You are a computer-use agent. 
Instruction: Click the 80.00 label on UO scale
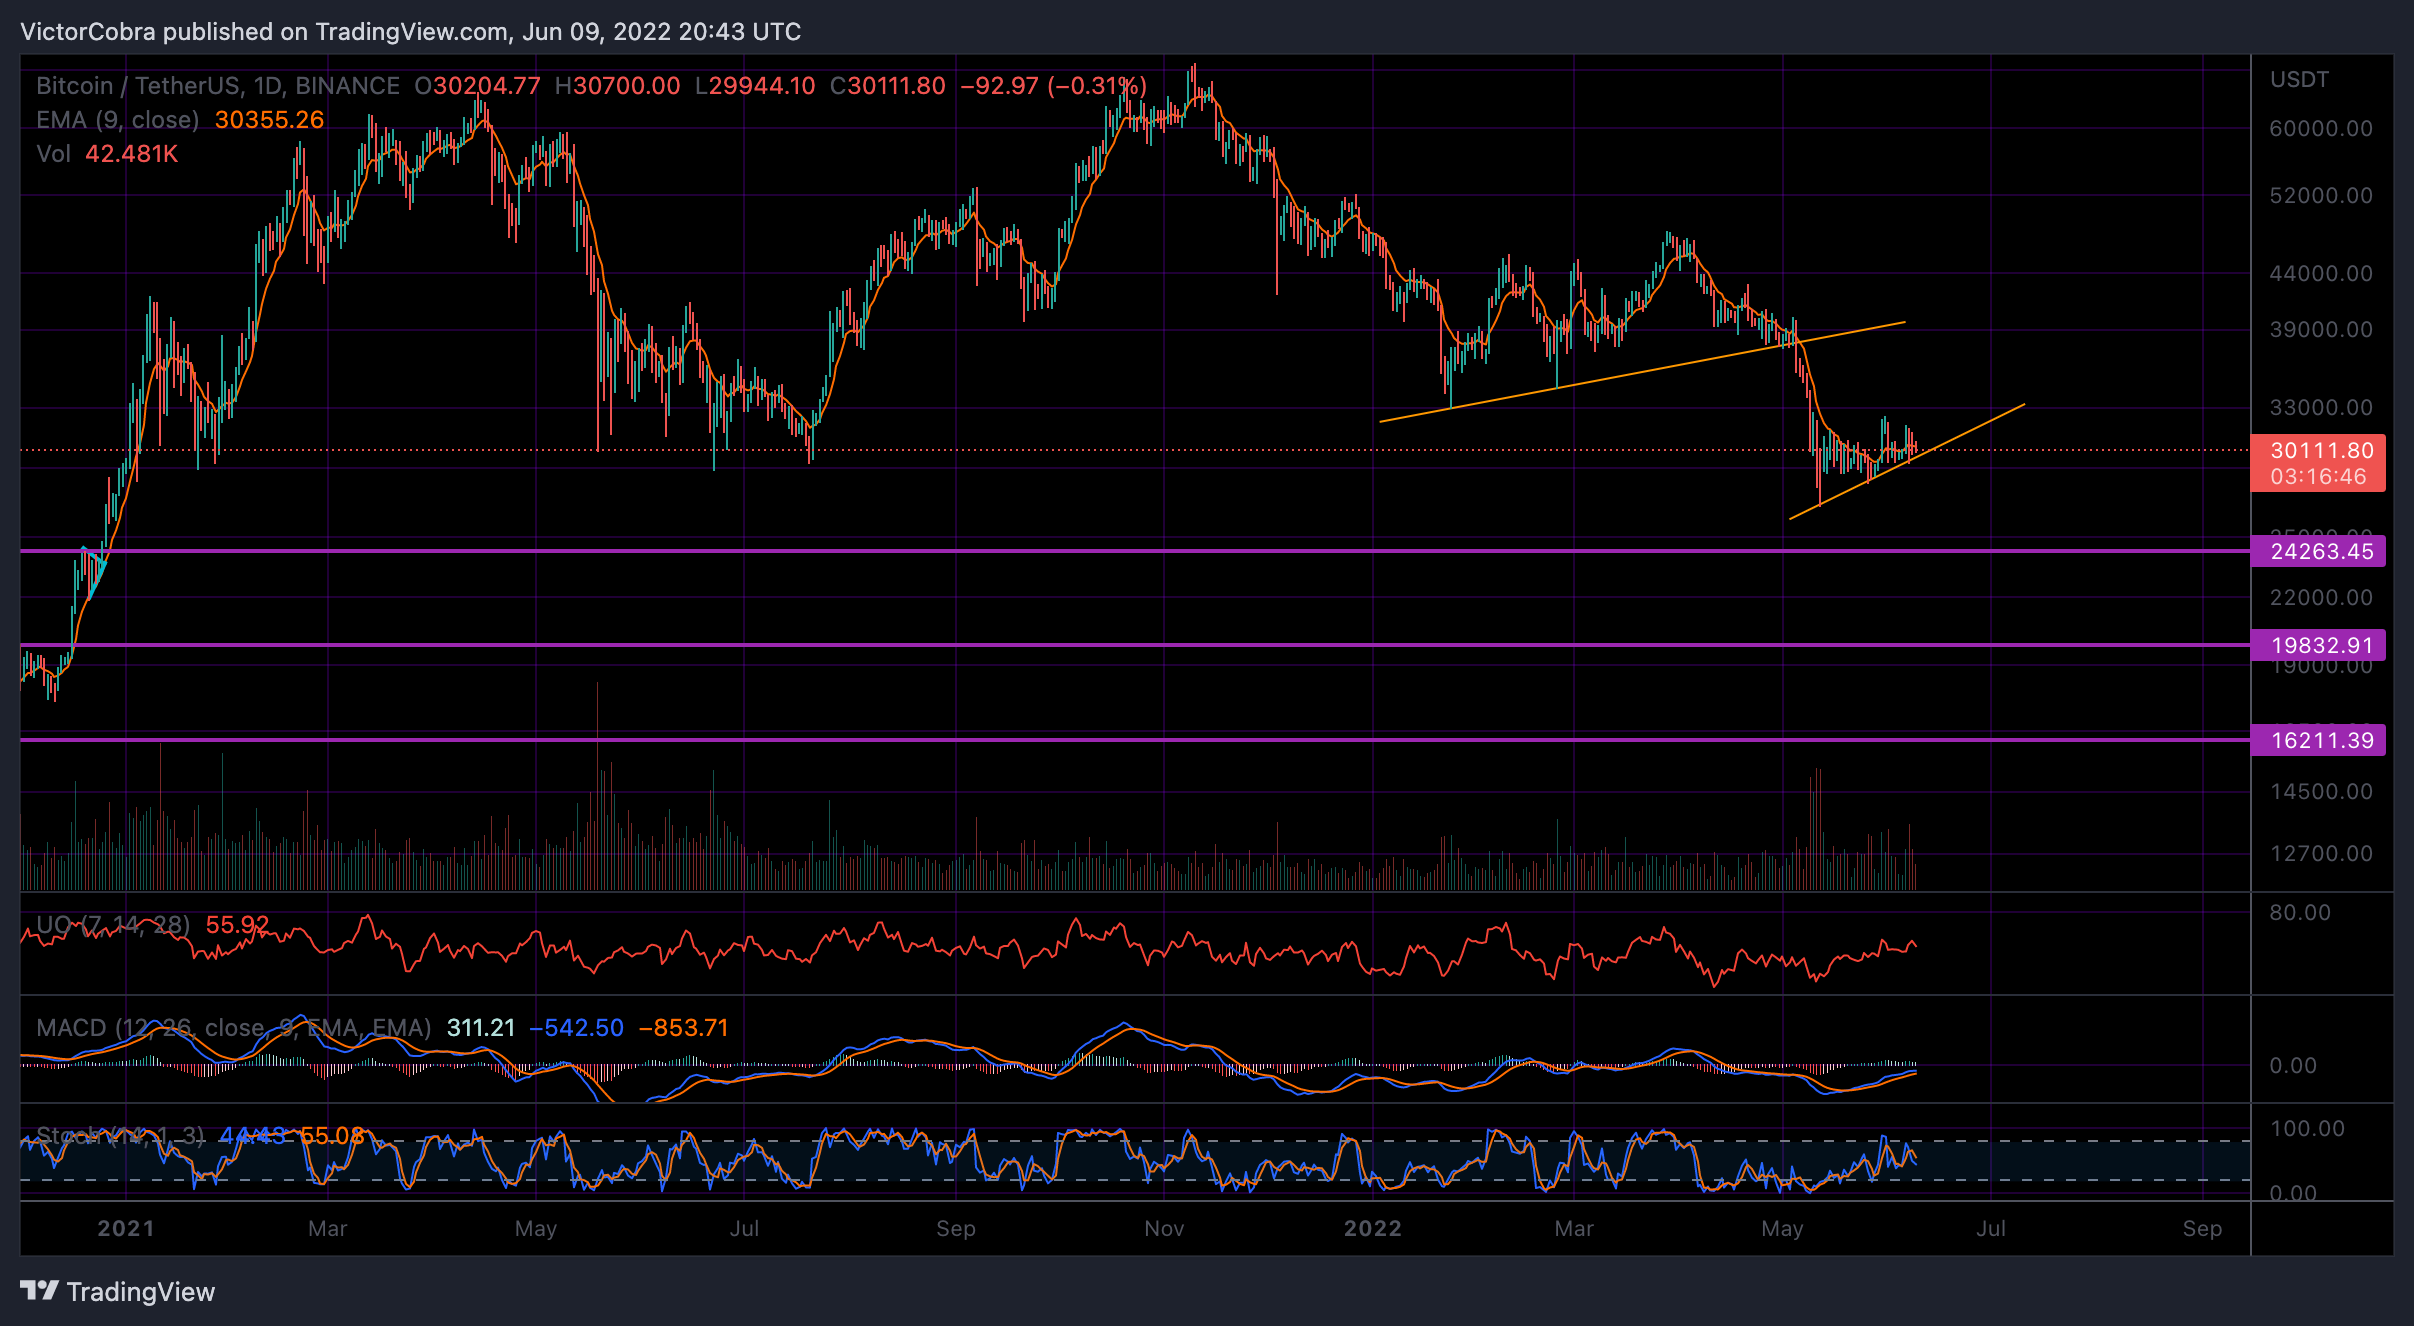pyautogui.click(x=2300, y=912)
